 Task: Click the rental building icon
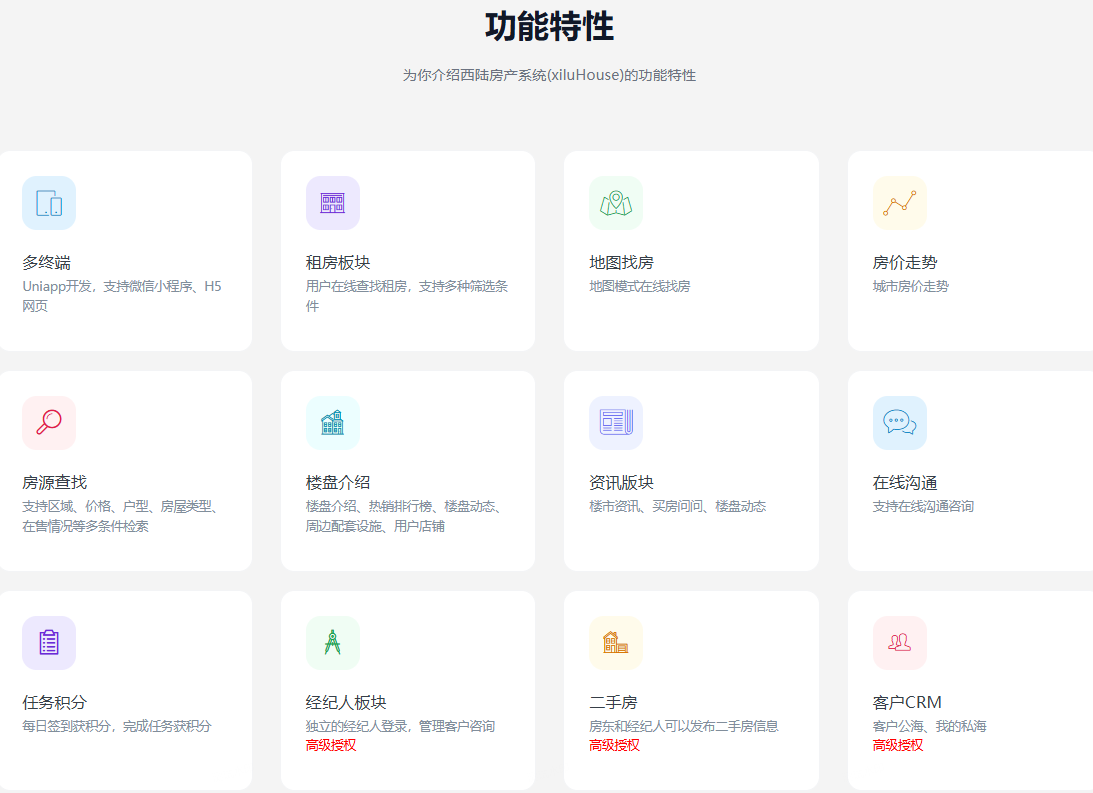tap(332, 203)
